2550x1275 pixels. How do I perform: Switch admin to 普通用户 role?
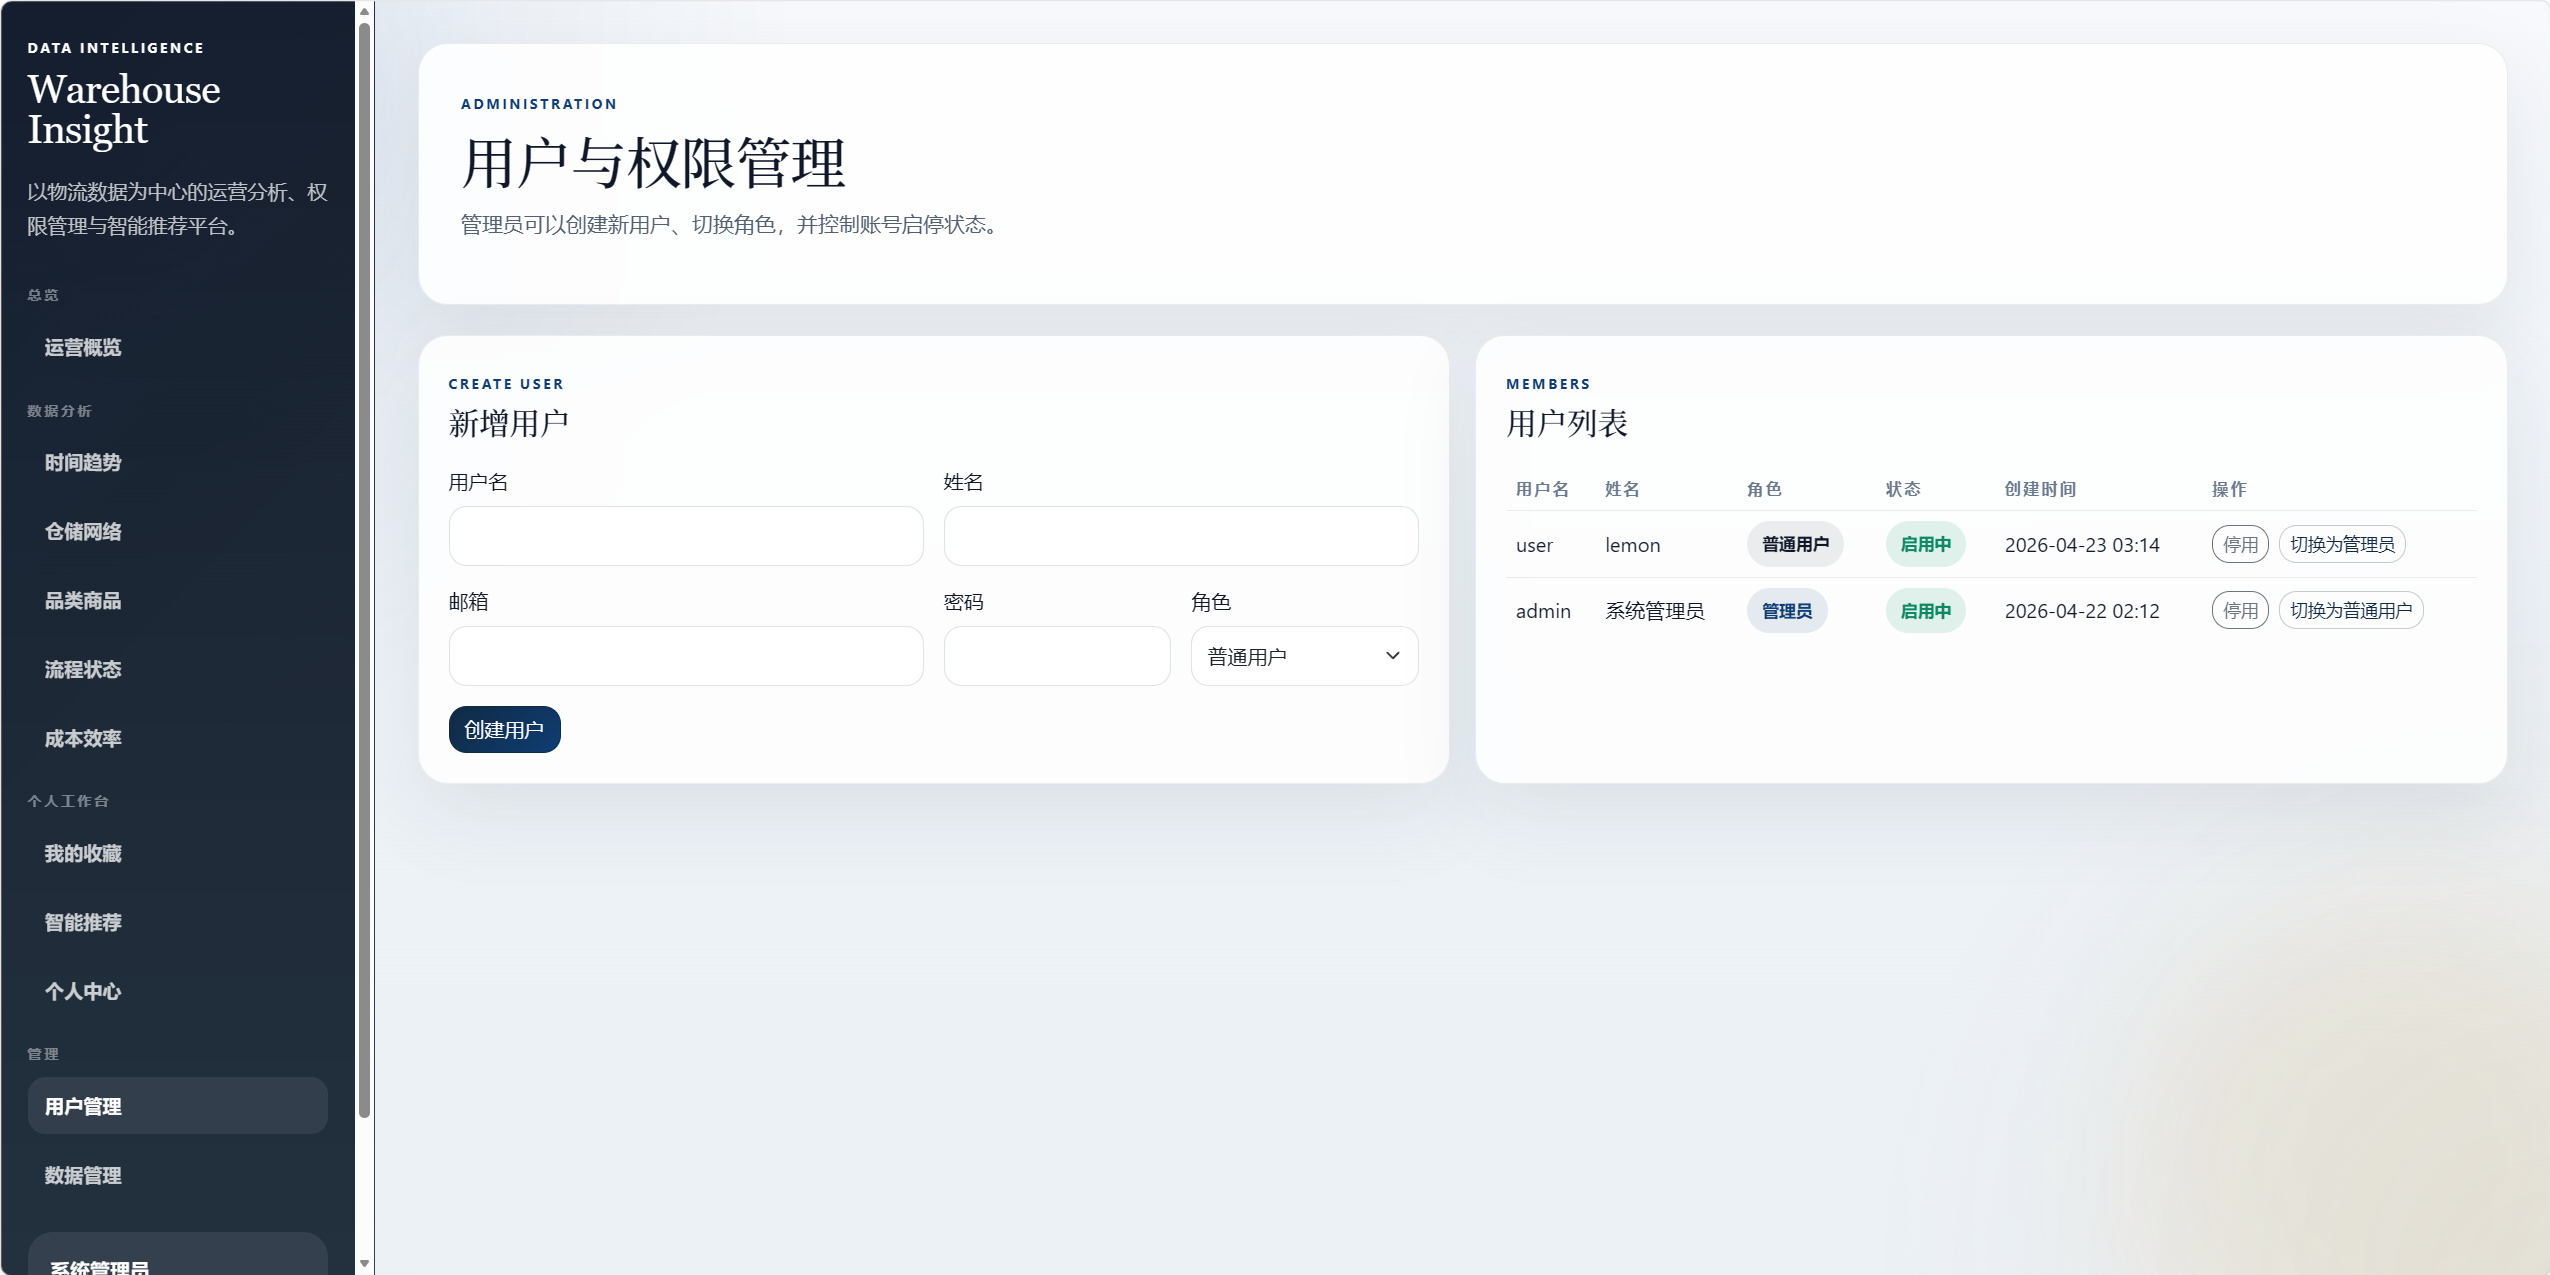(2350, 611)
